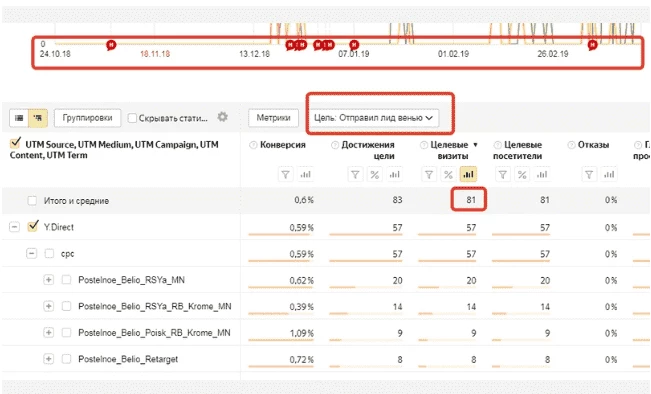The width and height of the screenshot is (651, 394).
Task: Click help icon next to Конверсия header
Action: tap(253, 145)
